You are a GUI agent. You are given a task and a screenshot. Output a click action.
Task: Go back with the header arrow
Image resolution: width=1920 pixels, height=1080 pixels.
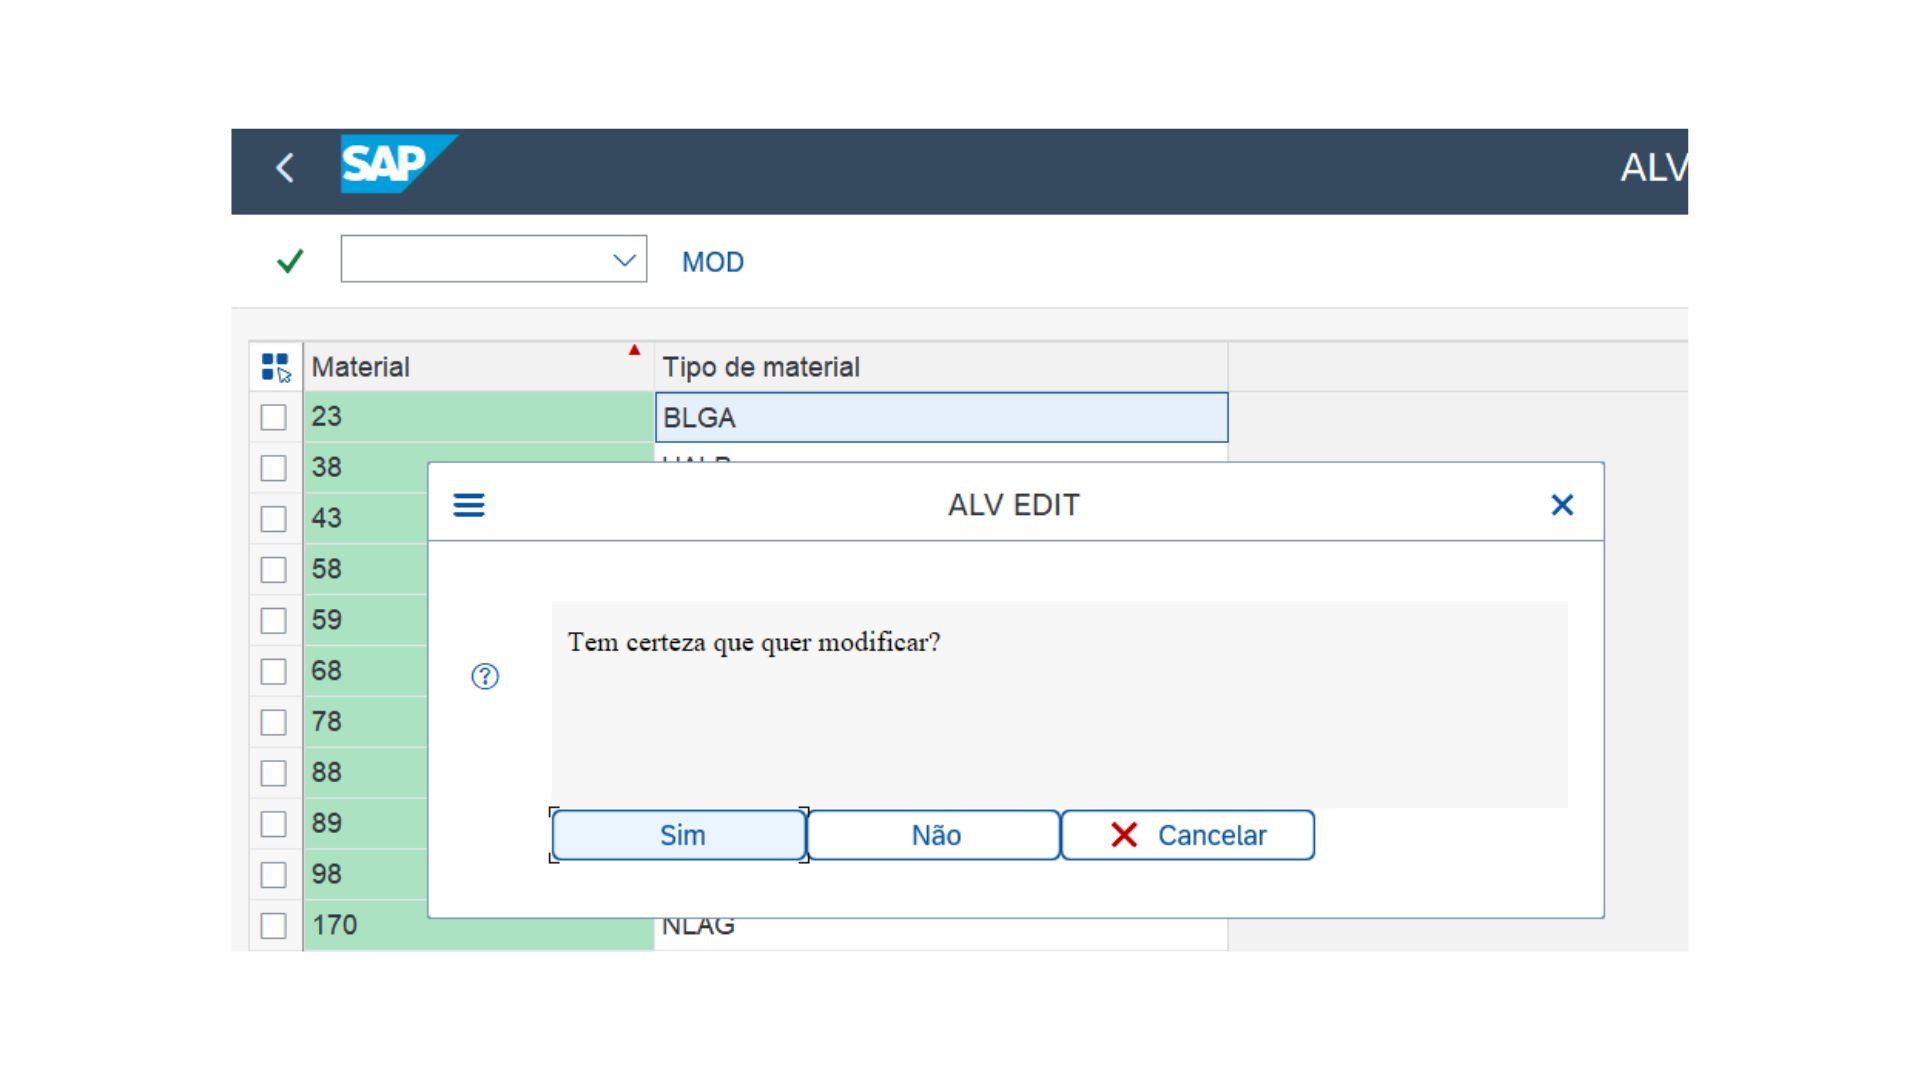click(x=285, y=167)
